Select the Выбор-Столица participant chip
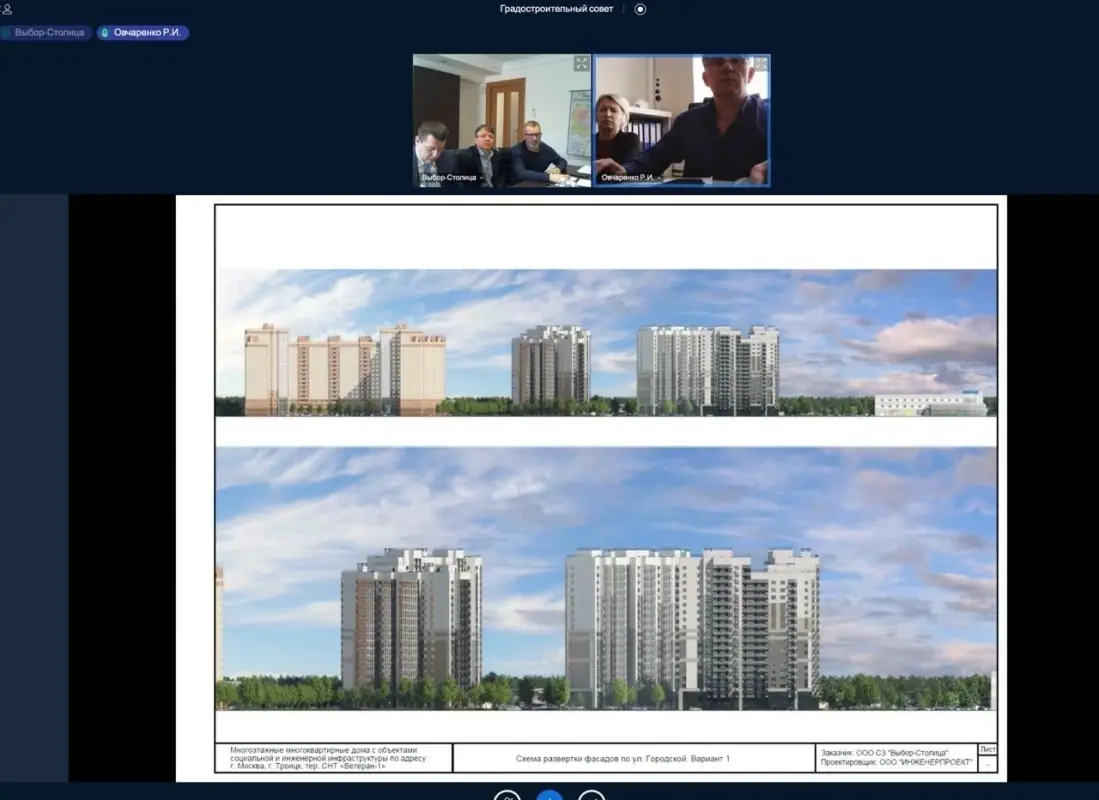Image resolution: width=1099 pixels, height=800 pixels. pos(46,32)
